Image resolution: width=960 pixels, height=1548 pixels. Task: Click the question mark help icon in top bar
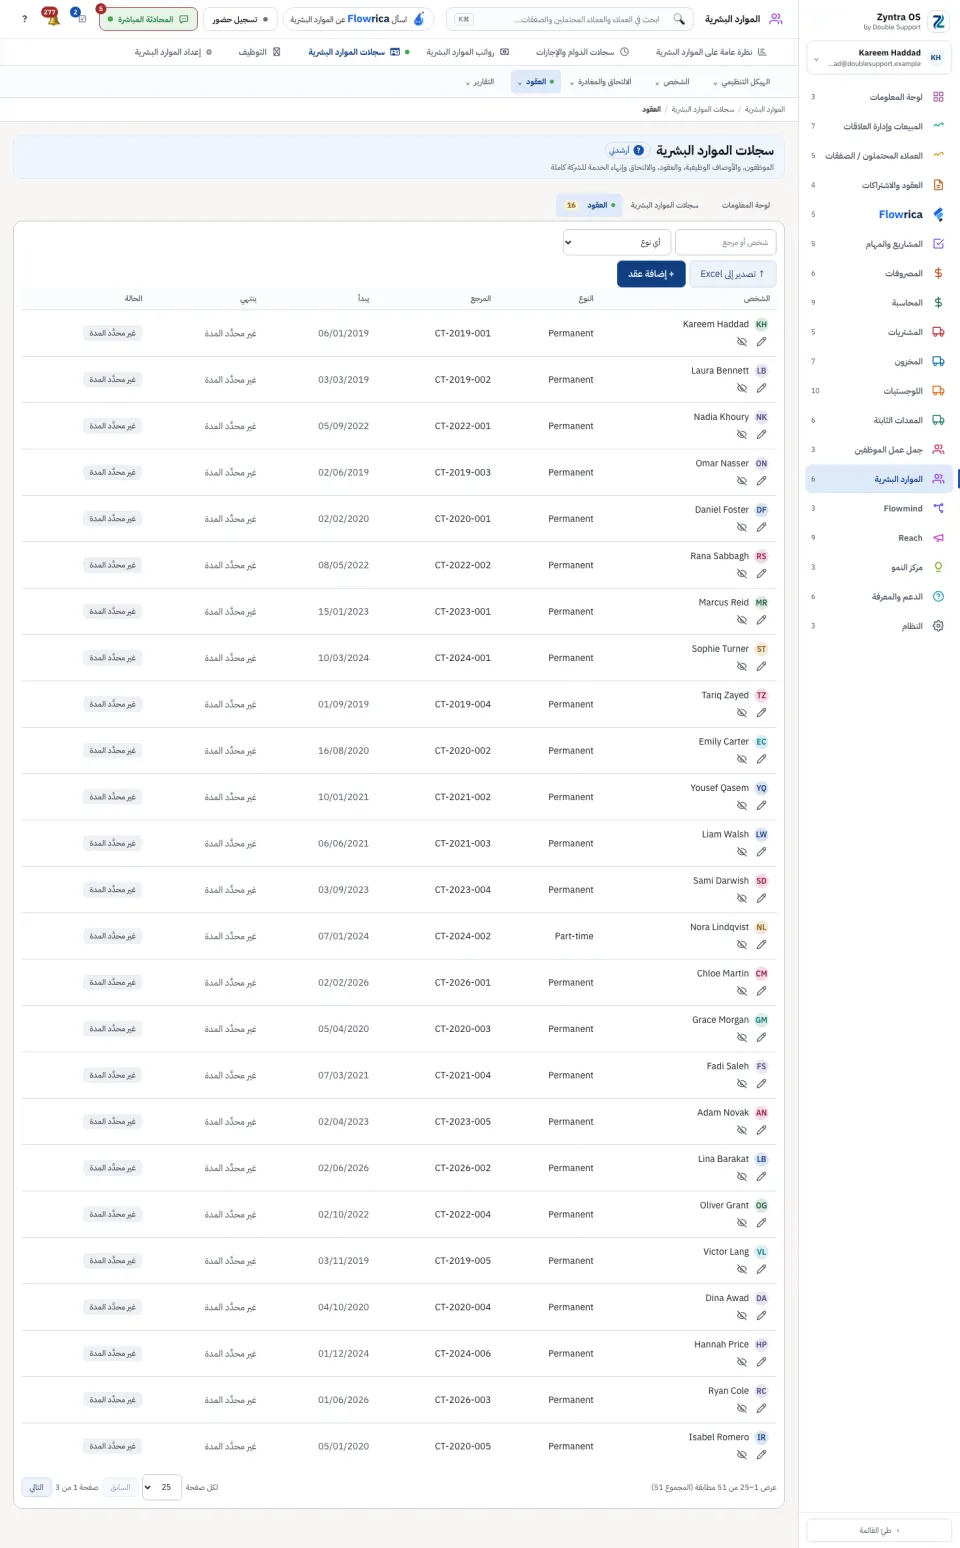pos(25,19)
